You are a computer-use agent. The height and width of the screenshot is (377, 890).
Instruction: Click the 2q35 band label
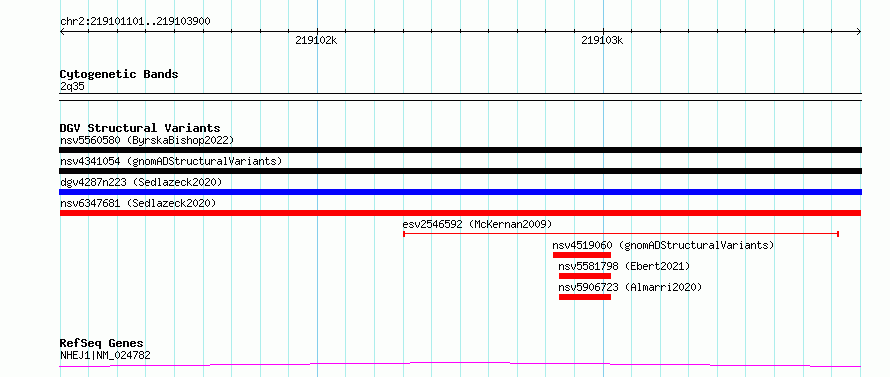tap(72, 86)
